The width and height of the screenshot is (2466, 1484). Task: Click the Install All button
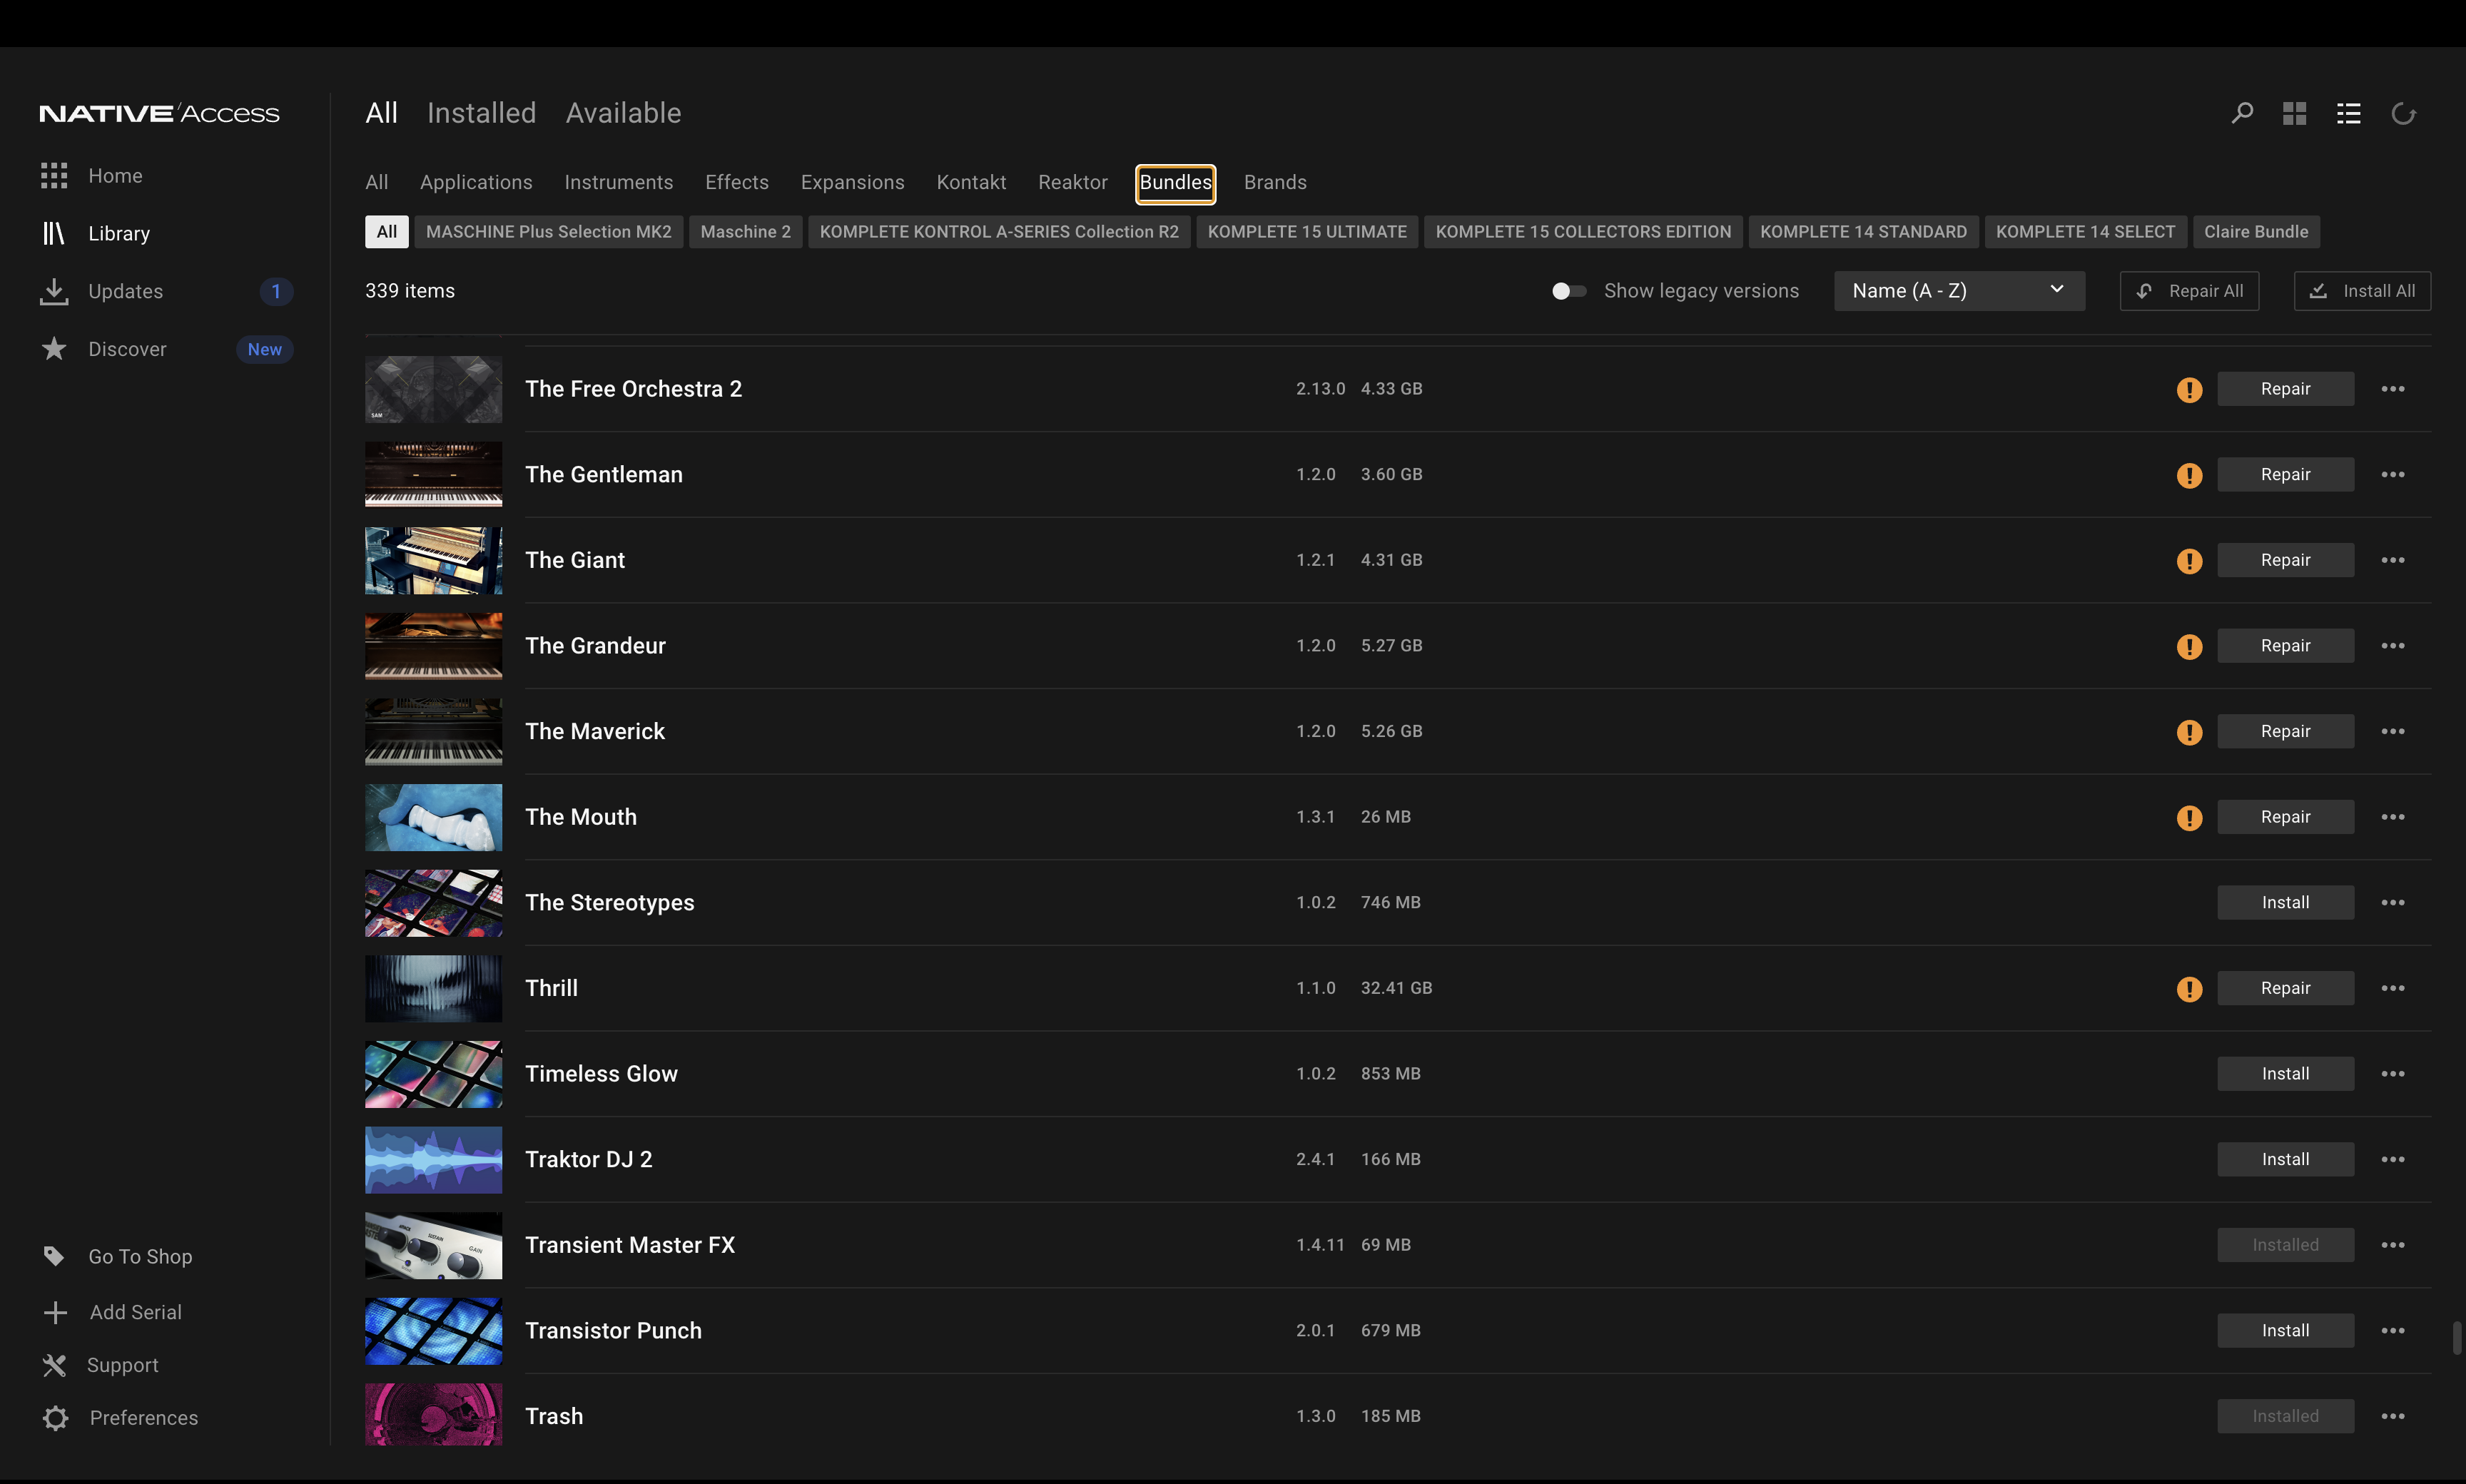click(2362, 291)
